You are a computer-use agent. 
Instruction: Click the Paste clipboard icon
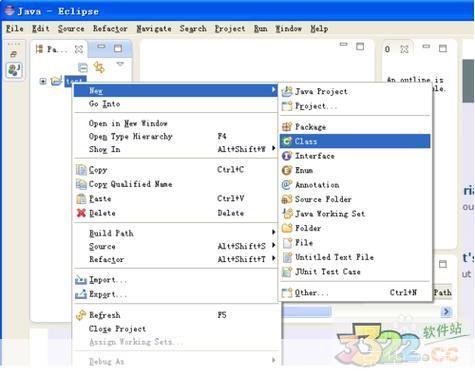[x=81, y=199]
